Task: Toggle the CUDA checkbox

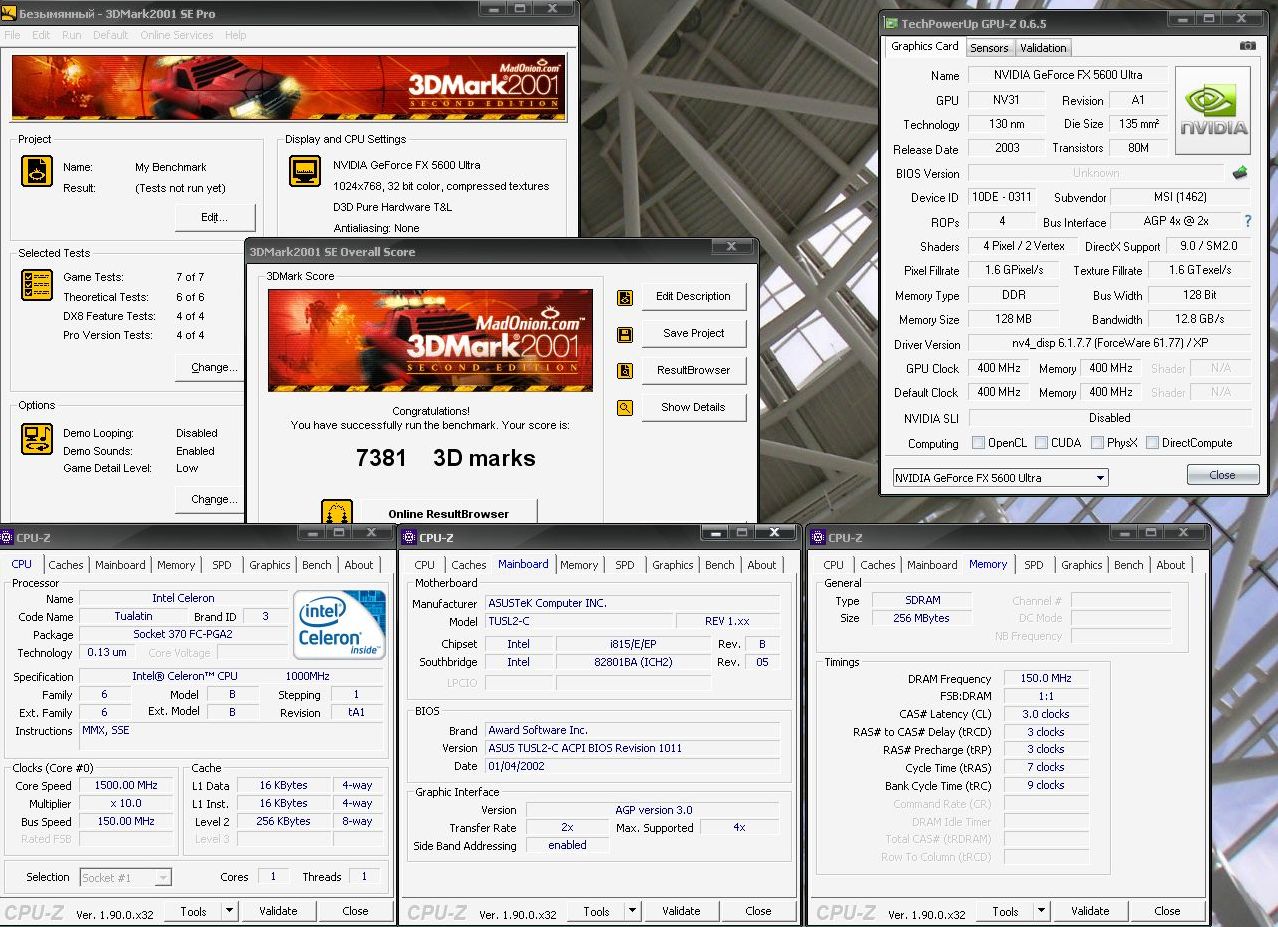Action: pos(1042,443)
